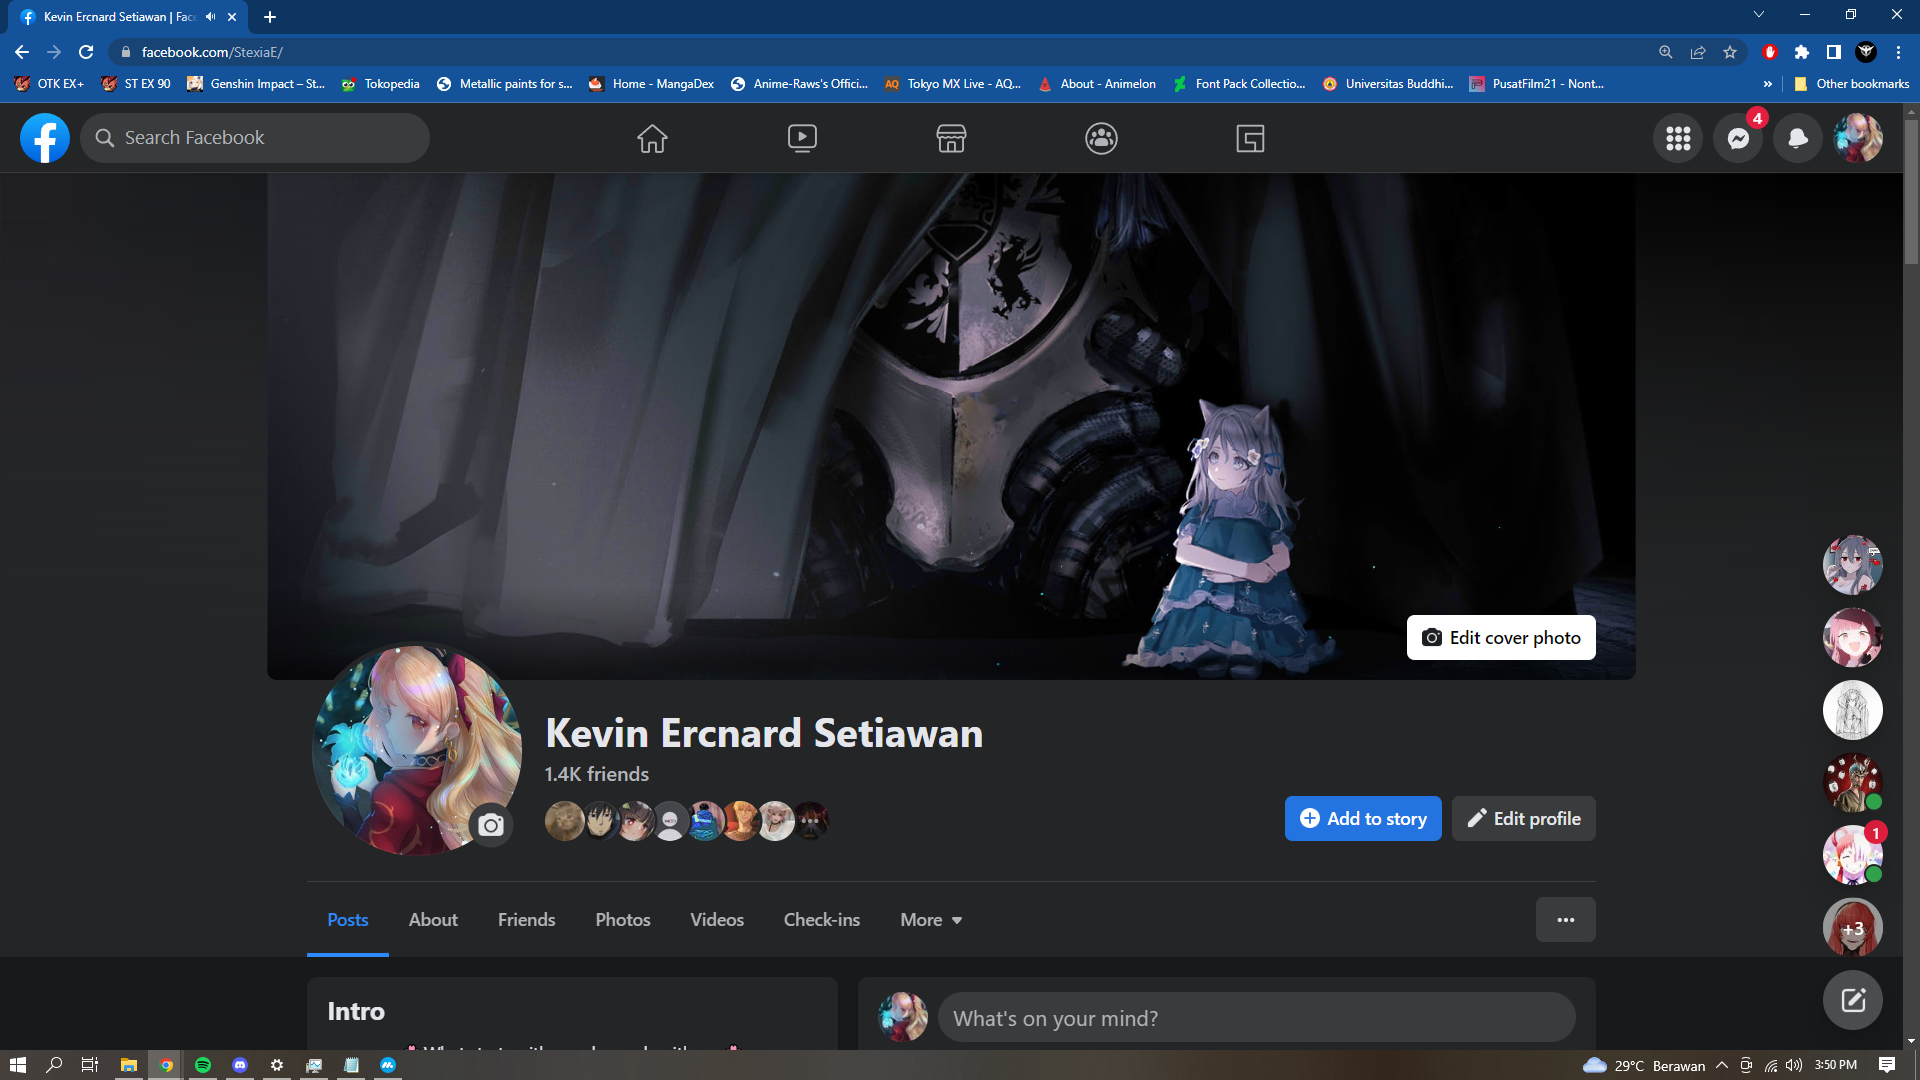Open the Marketplace icon
This screenshot has height=1080, width=1920.
pyautogui.click(x=951, y=138)
